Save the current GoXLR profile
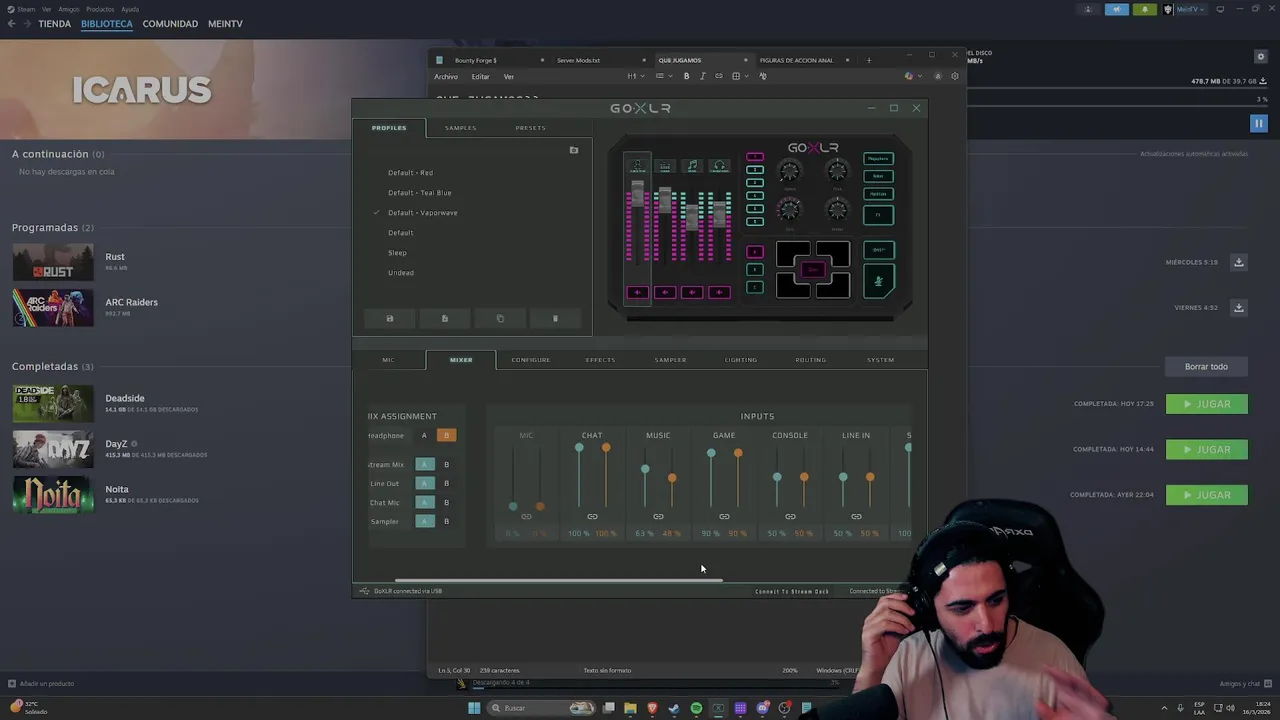The image size is (1280, 720). click(x=390, y=318)
